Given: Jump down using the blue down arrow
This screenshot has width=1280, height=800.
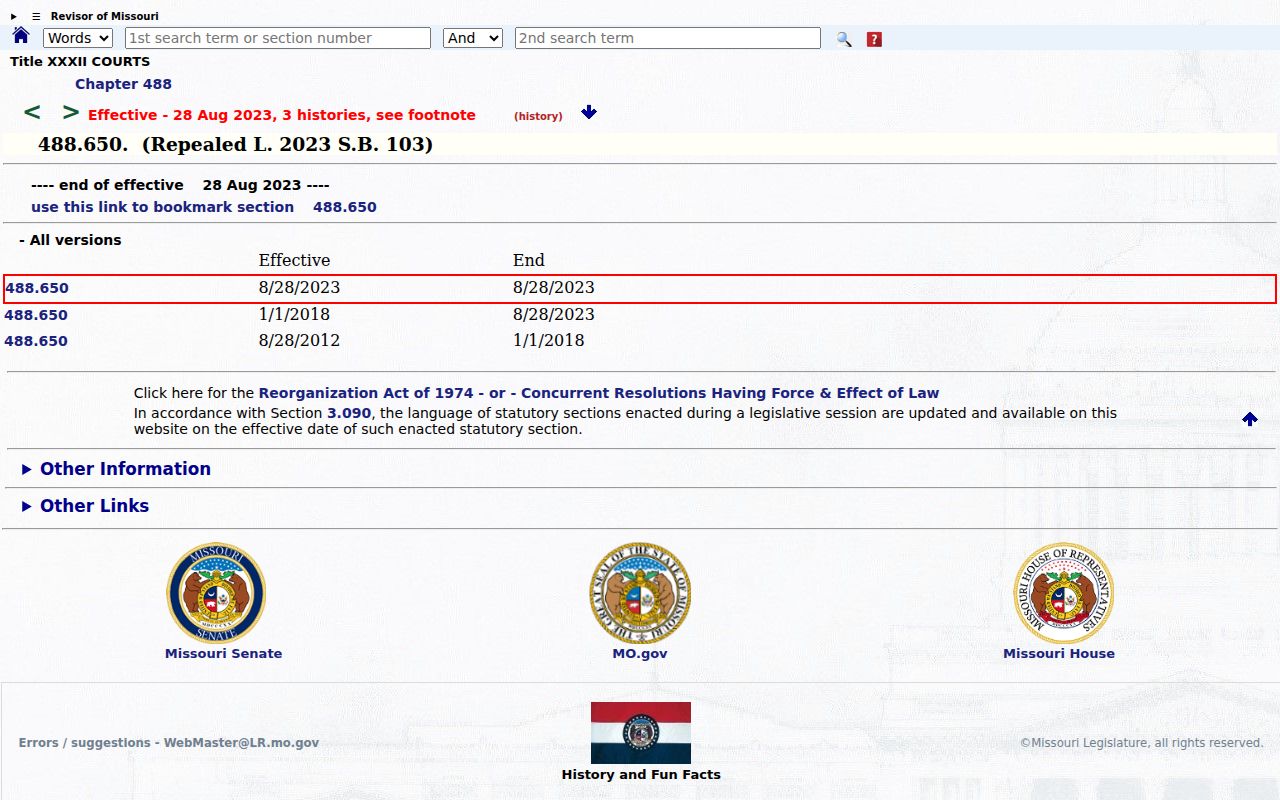Looking at the screenshot, I should tap(589, 113).
